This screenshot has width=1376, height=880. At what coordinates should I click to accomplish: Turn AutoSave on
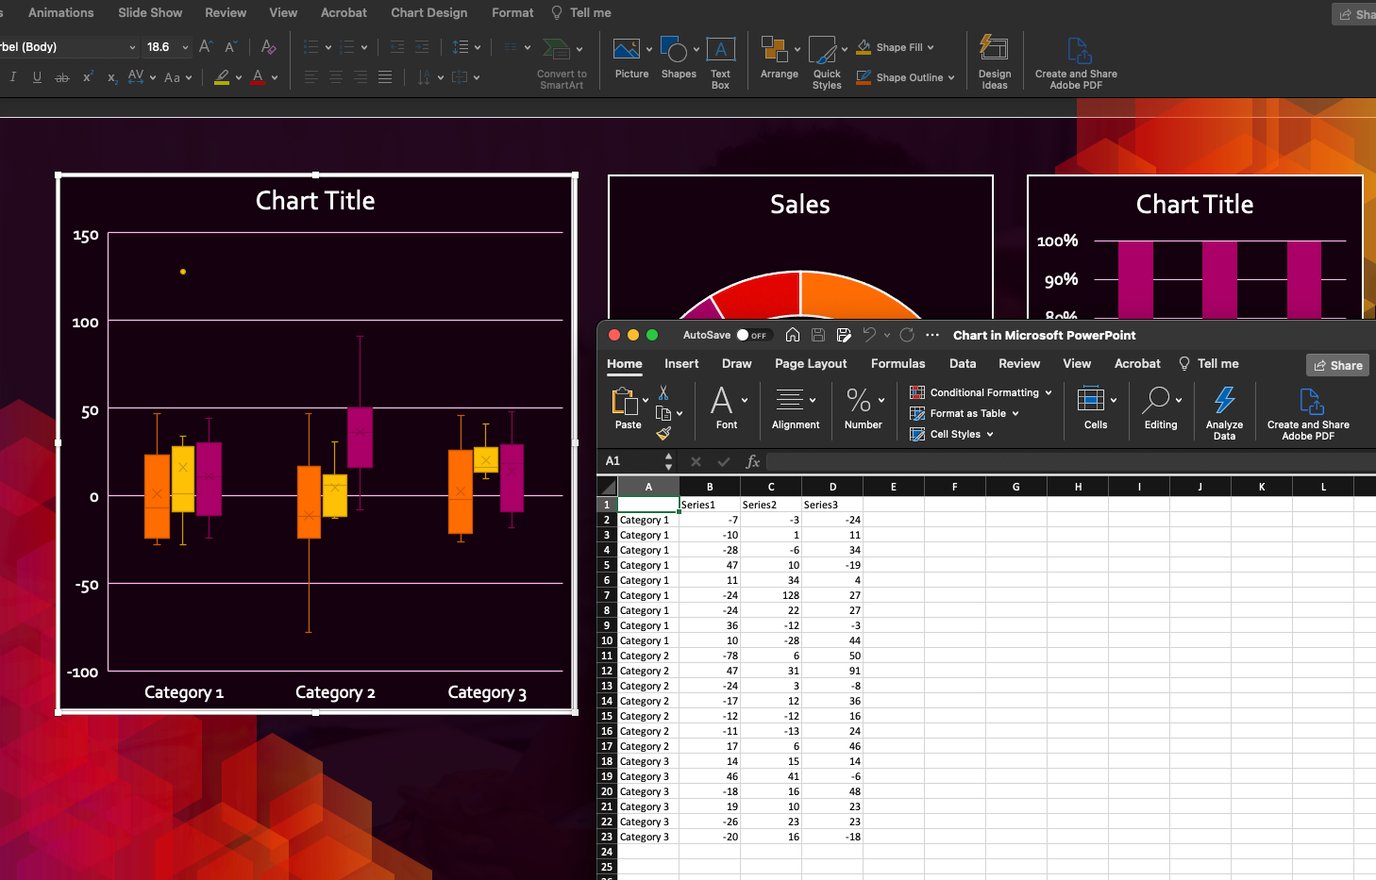pos(742,335)
